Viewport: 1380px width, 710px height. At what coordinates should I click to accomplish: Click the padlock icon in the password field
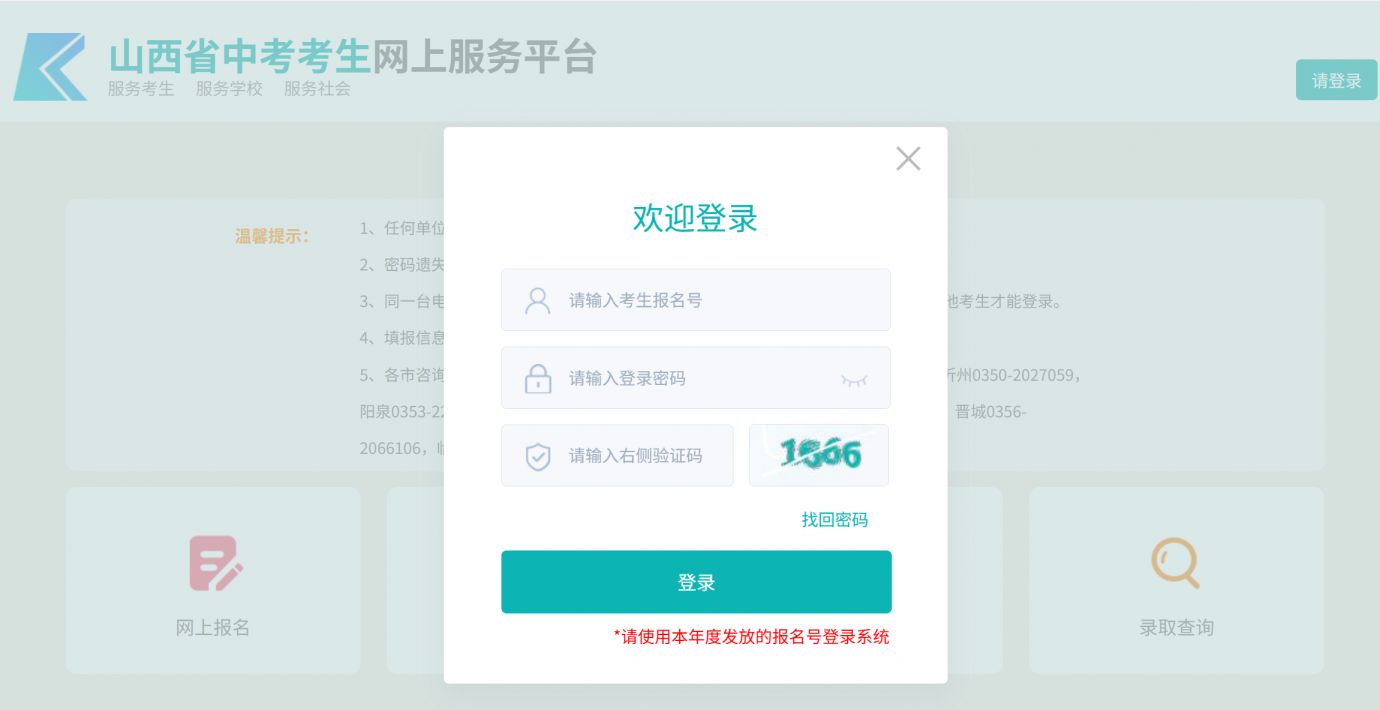click(x=537, y=377)
